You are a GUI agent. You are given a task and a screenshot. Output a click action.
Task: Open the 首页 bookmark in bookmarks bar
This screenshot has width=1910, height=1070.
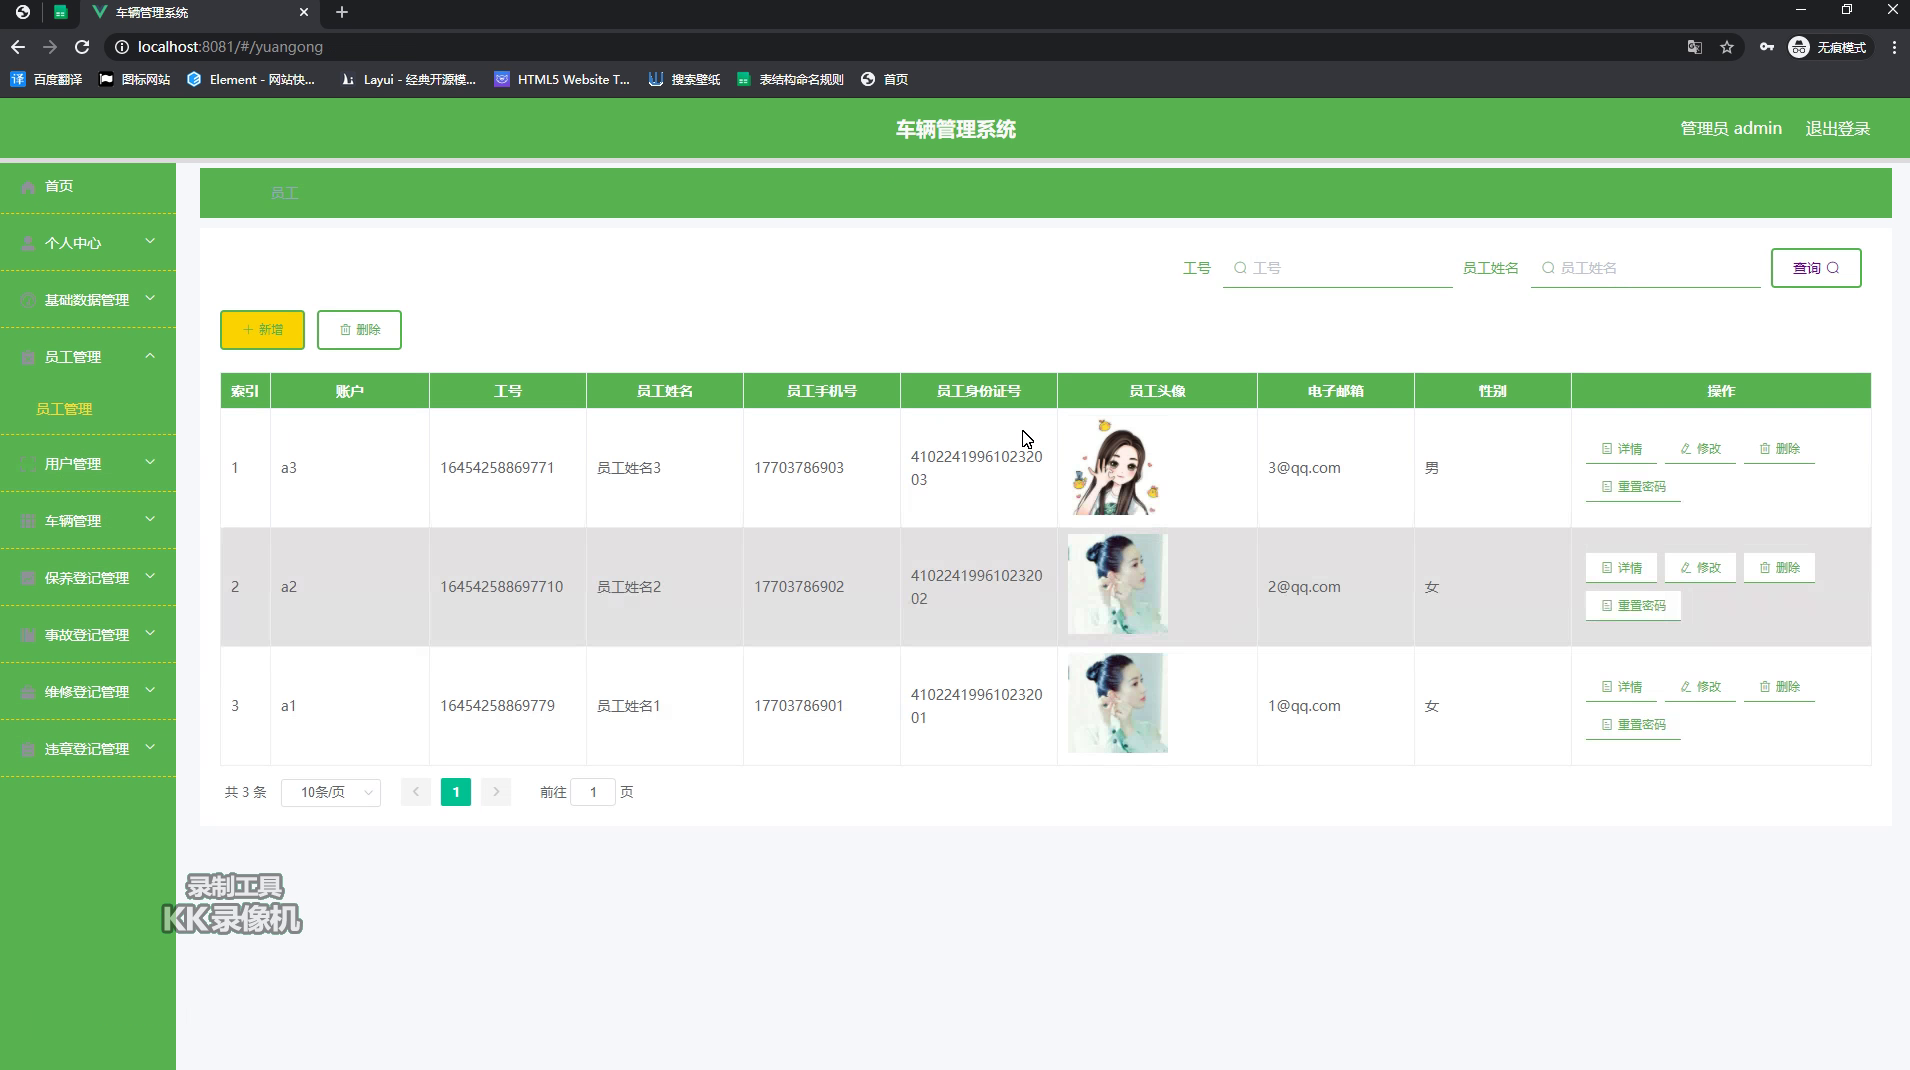(x=885, y=79)
